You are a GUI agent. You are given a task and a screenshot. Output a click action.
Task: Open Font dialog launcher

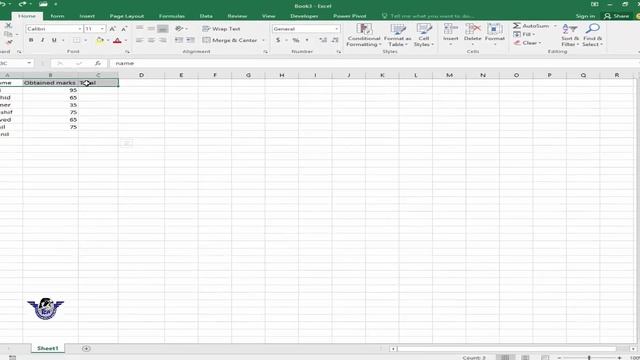click(x=127, y=52)
